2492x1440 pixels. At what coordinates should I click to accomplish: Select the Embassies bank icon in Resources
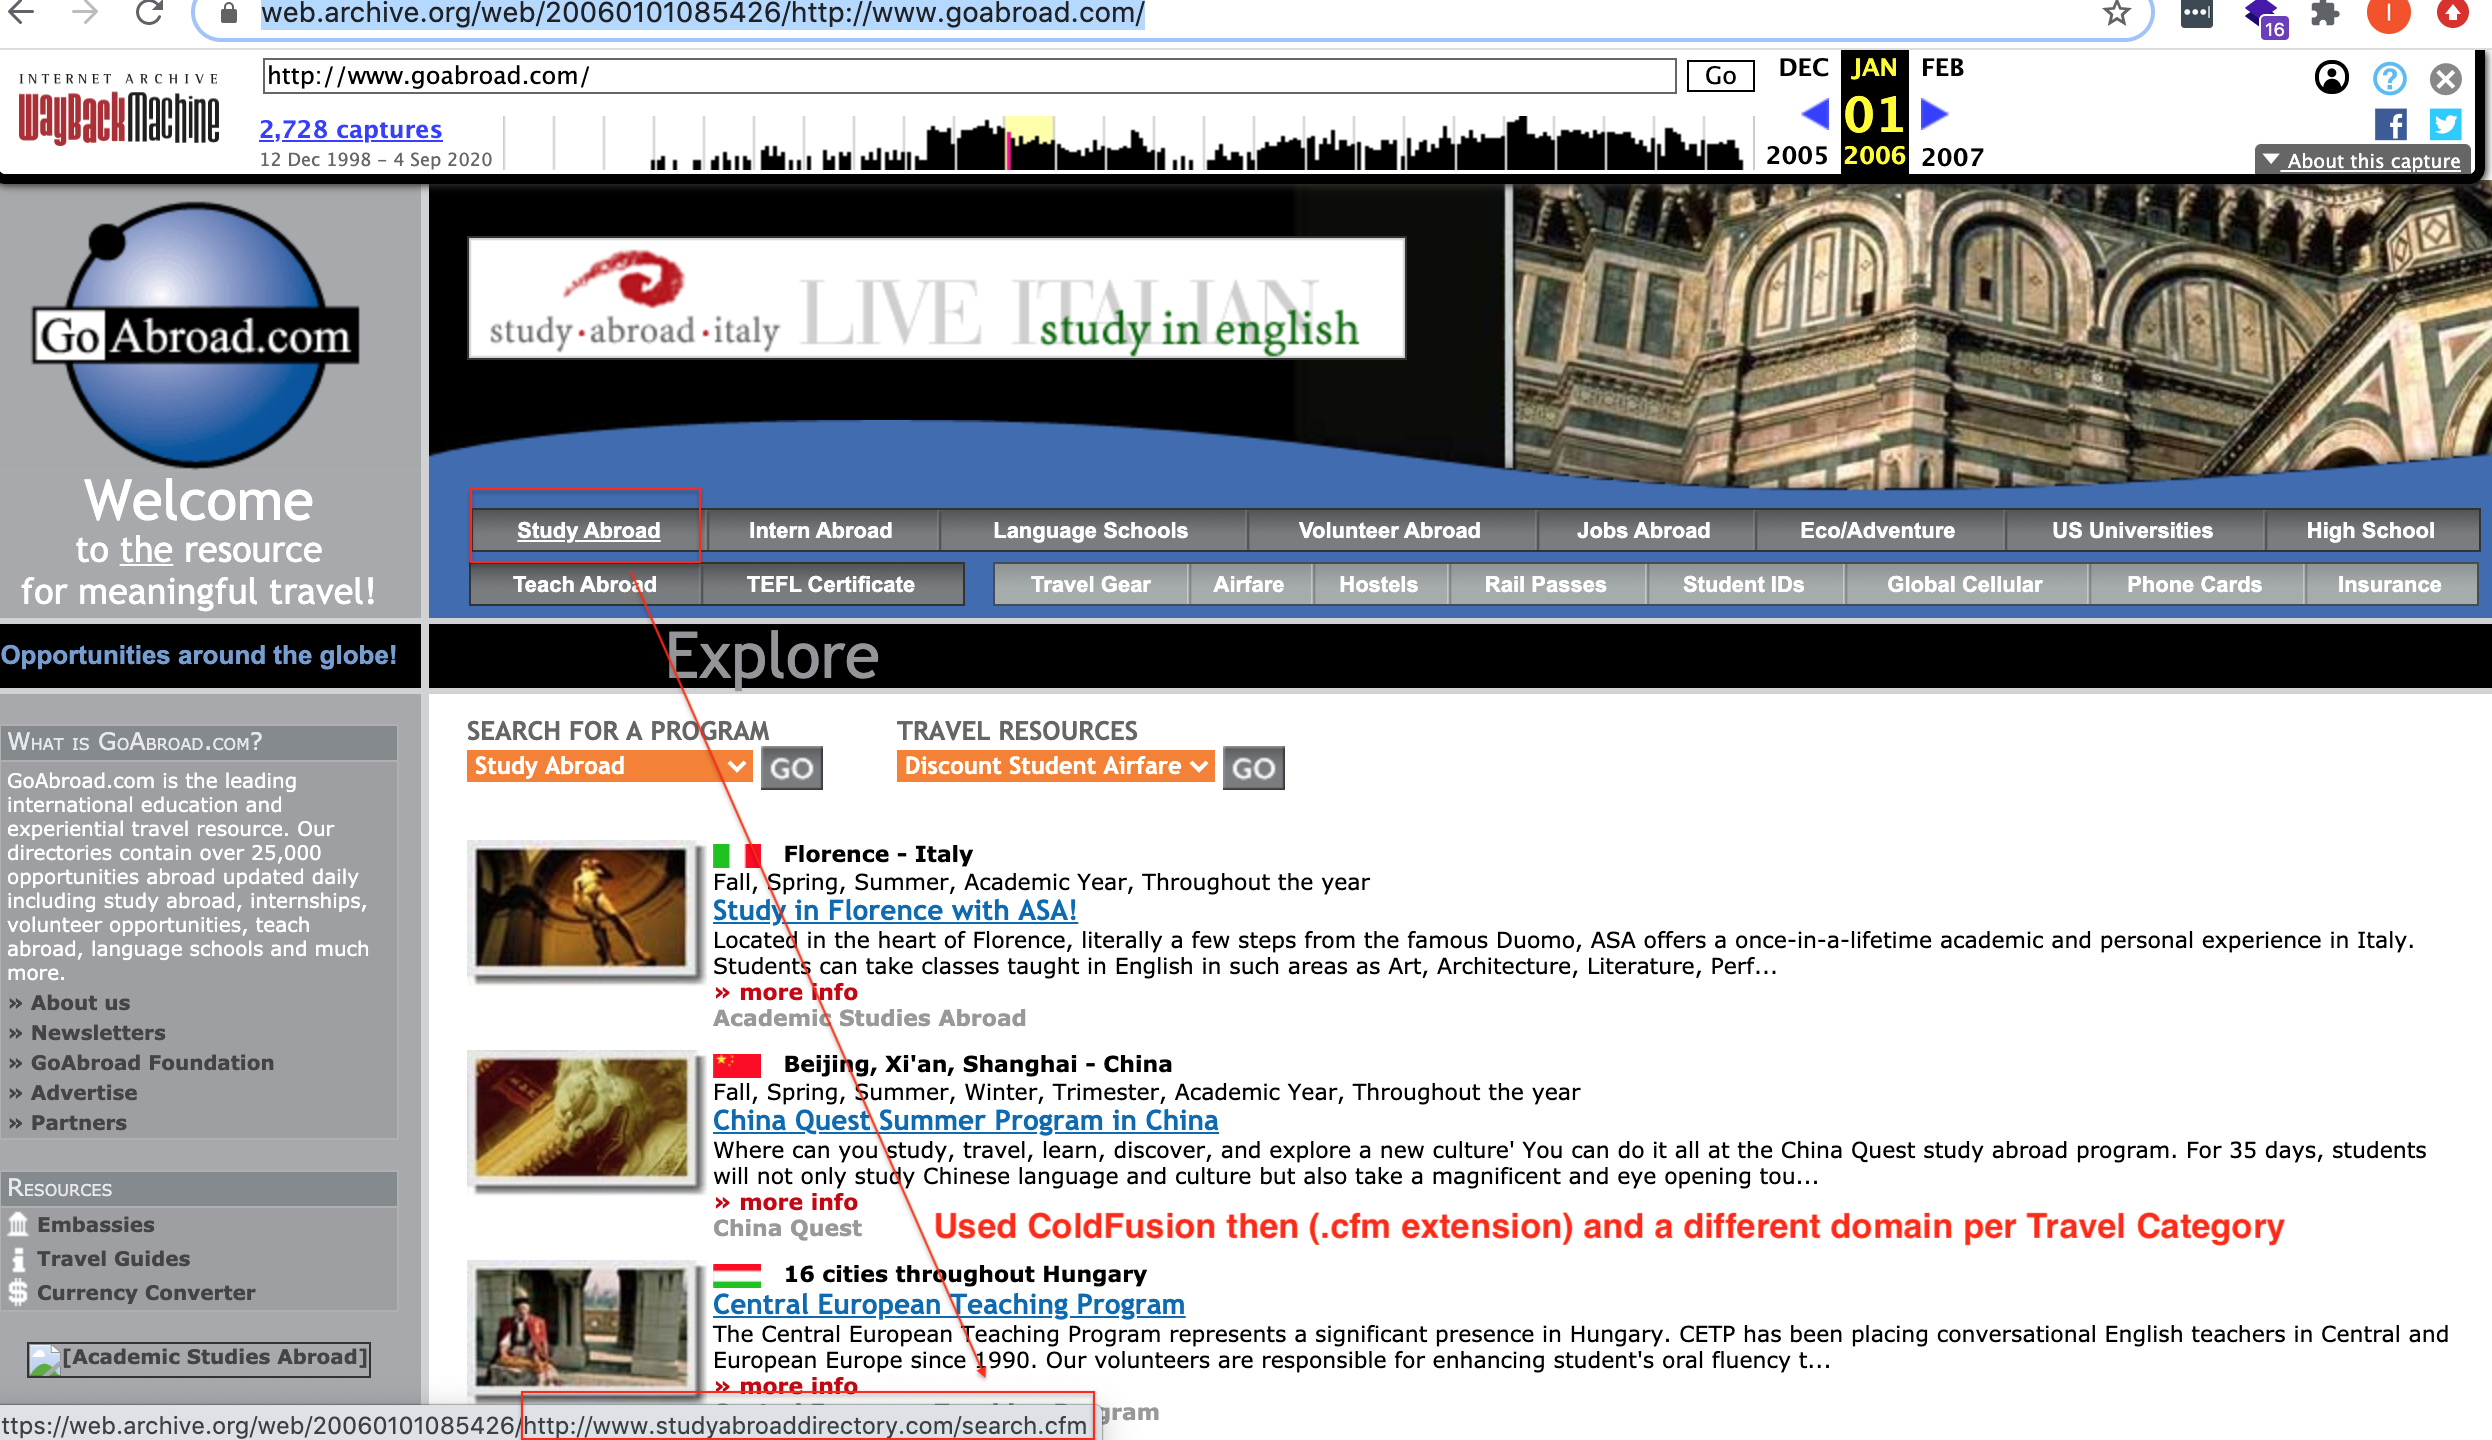(18, 1224)
